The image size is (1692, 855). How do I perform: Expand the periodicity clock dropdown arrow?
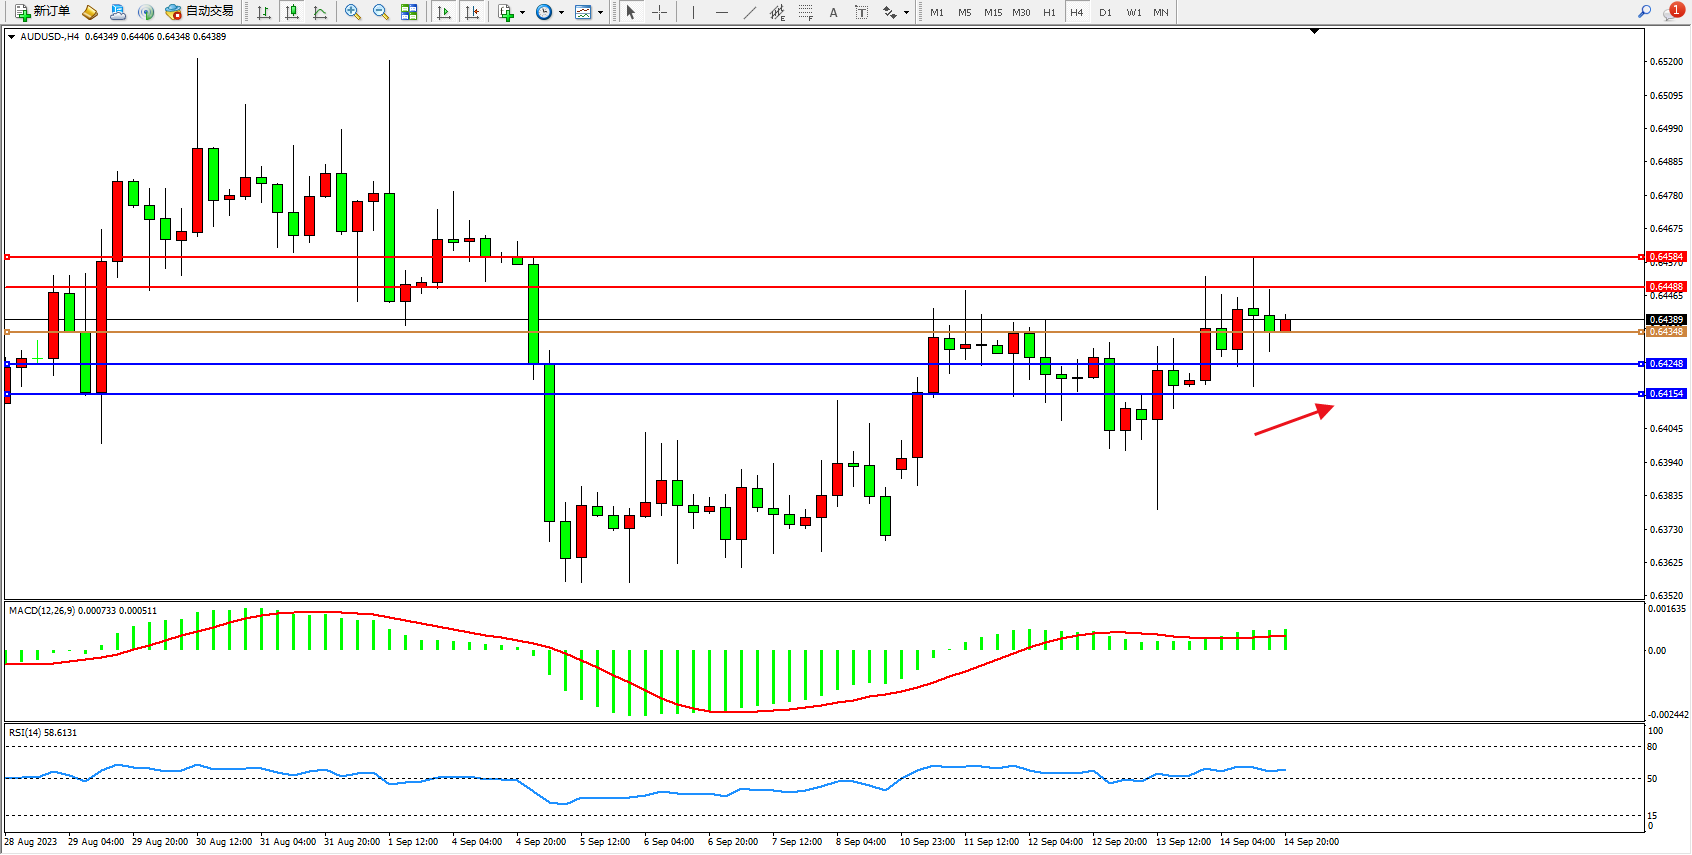click(561, 13)
